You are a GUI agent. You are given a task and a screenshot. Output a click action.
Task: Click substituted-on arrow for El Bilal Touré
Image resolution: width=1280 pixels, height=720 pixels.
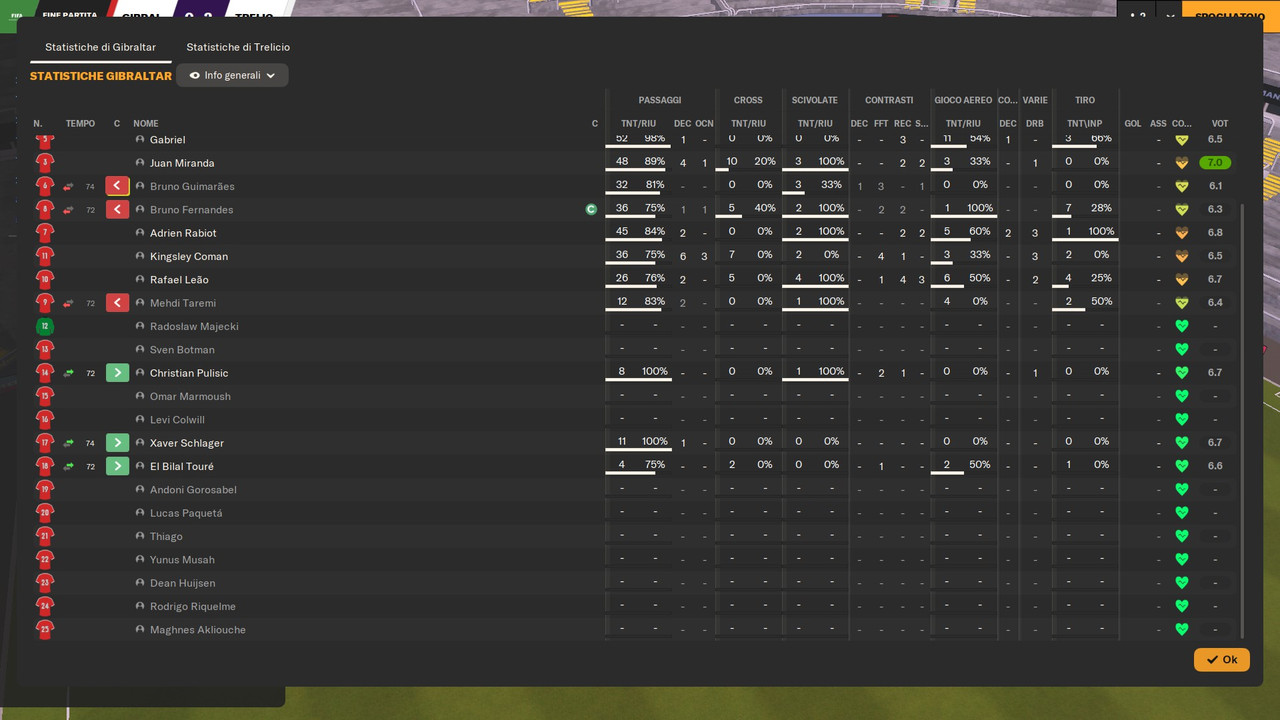[x=117, y=466]
